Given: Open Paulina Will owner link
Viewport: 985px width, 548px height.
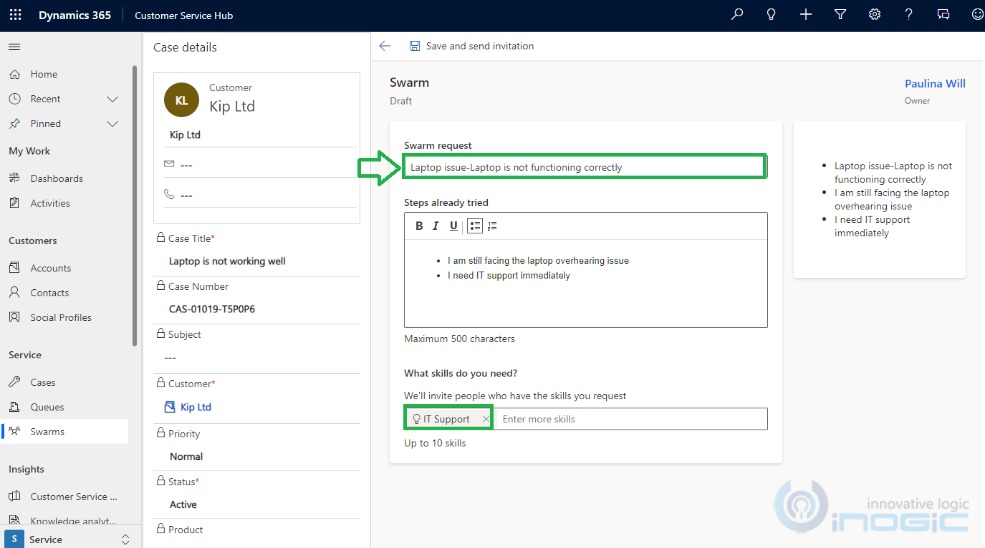Looking at the screenshot, I should (935, 84).
